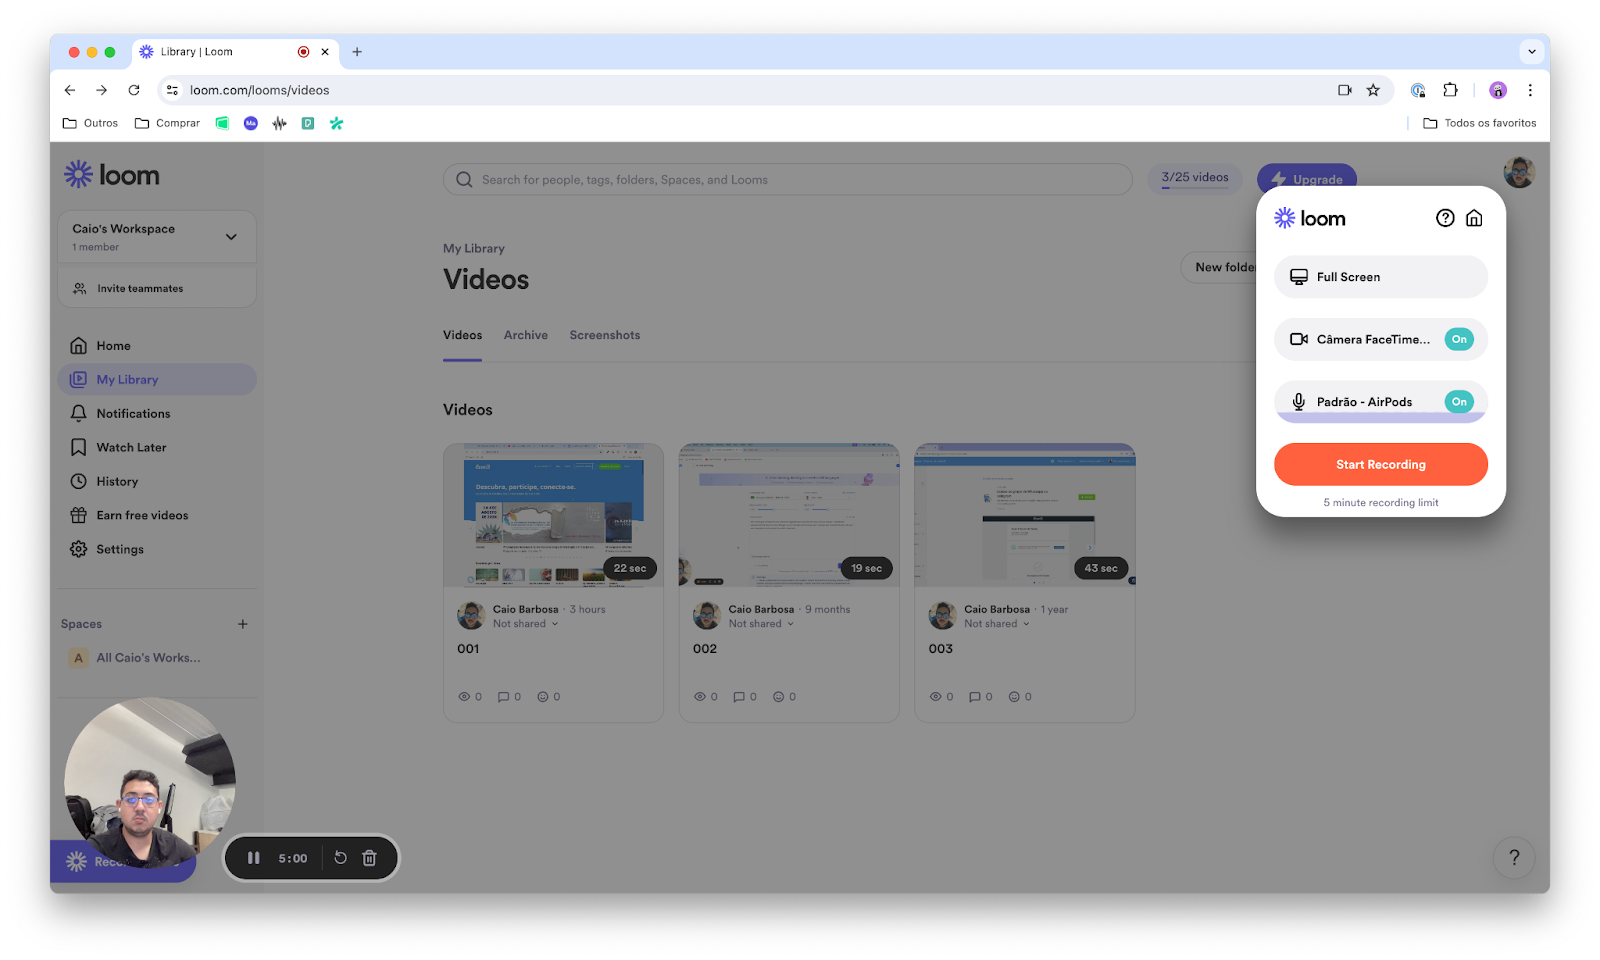The height and width of the screenshot is (960, 1600).
Task: Expand Not shared dropdown on video 002
Action: pyautogui.click(x=761, y=624)
